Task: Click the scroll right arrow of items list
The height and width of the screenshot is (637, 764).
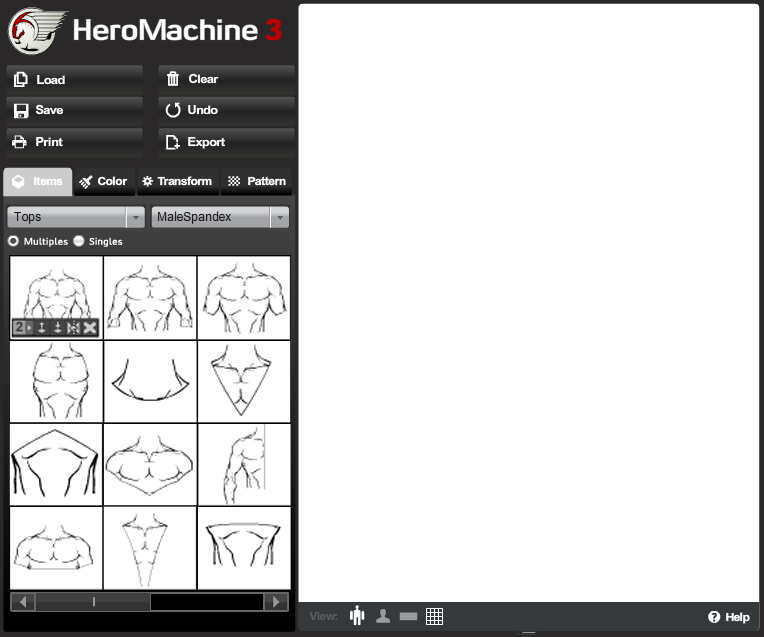Action: pos(276,602)
